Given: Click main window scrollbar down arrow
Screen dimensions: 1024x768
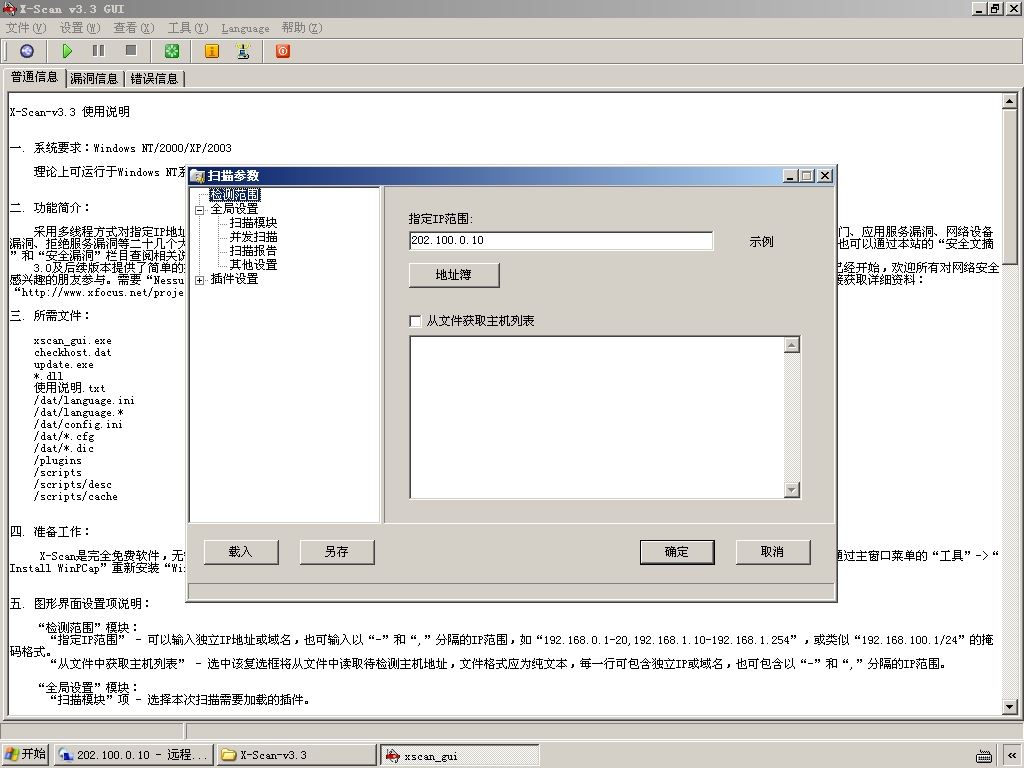Looking at the screenshot, I should pos(1010,706).
